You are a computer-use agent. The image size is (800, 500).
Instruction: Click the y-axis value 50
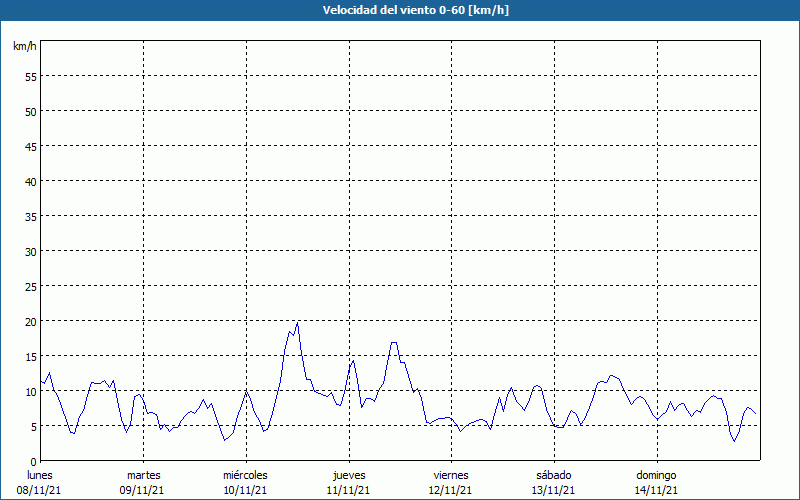(x=31, y=112)
